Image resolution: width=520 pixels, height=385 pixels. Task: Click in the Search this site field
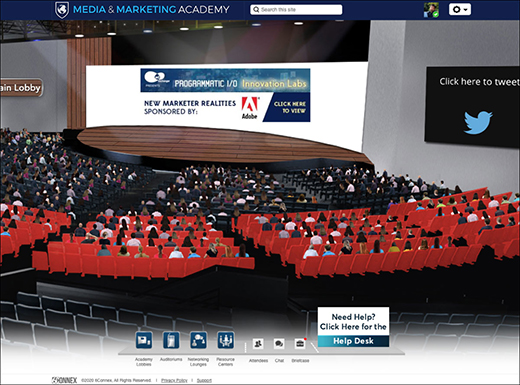coord(296,10)
